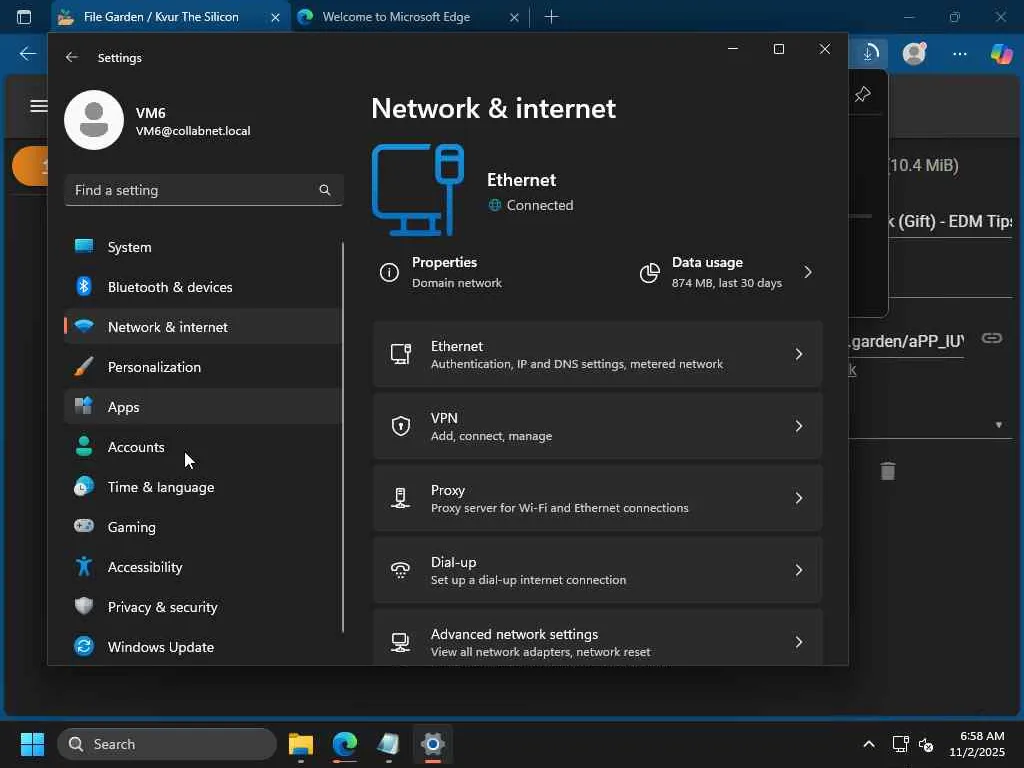Click the search magnifier icon in Settings
This screenshot has height=768, width=1024.
pyautogui.click(x=324, y=190)
